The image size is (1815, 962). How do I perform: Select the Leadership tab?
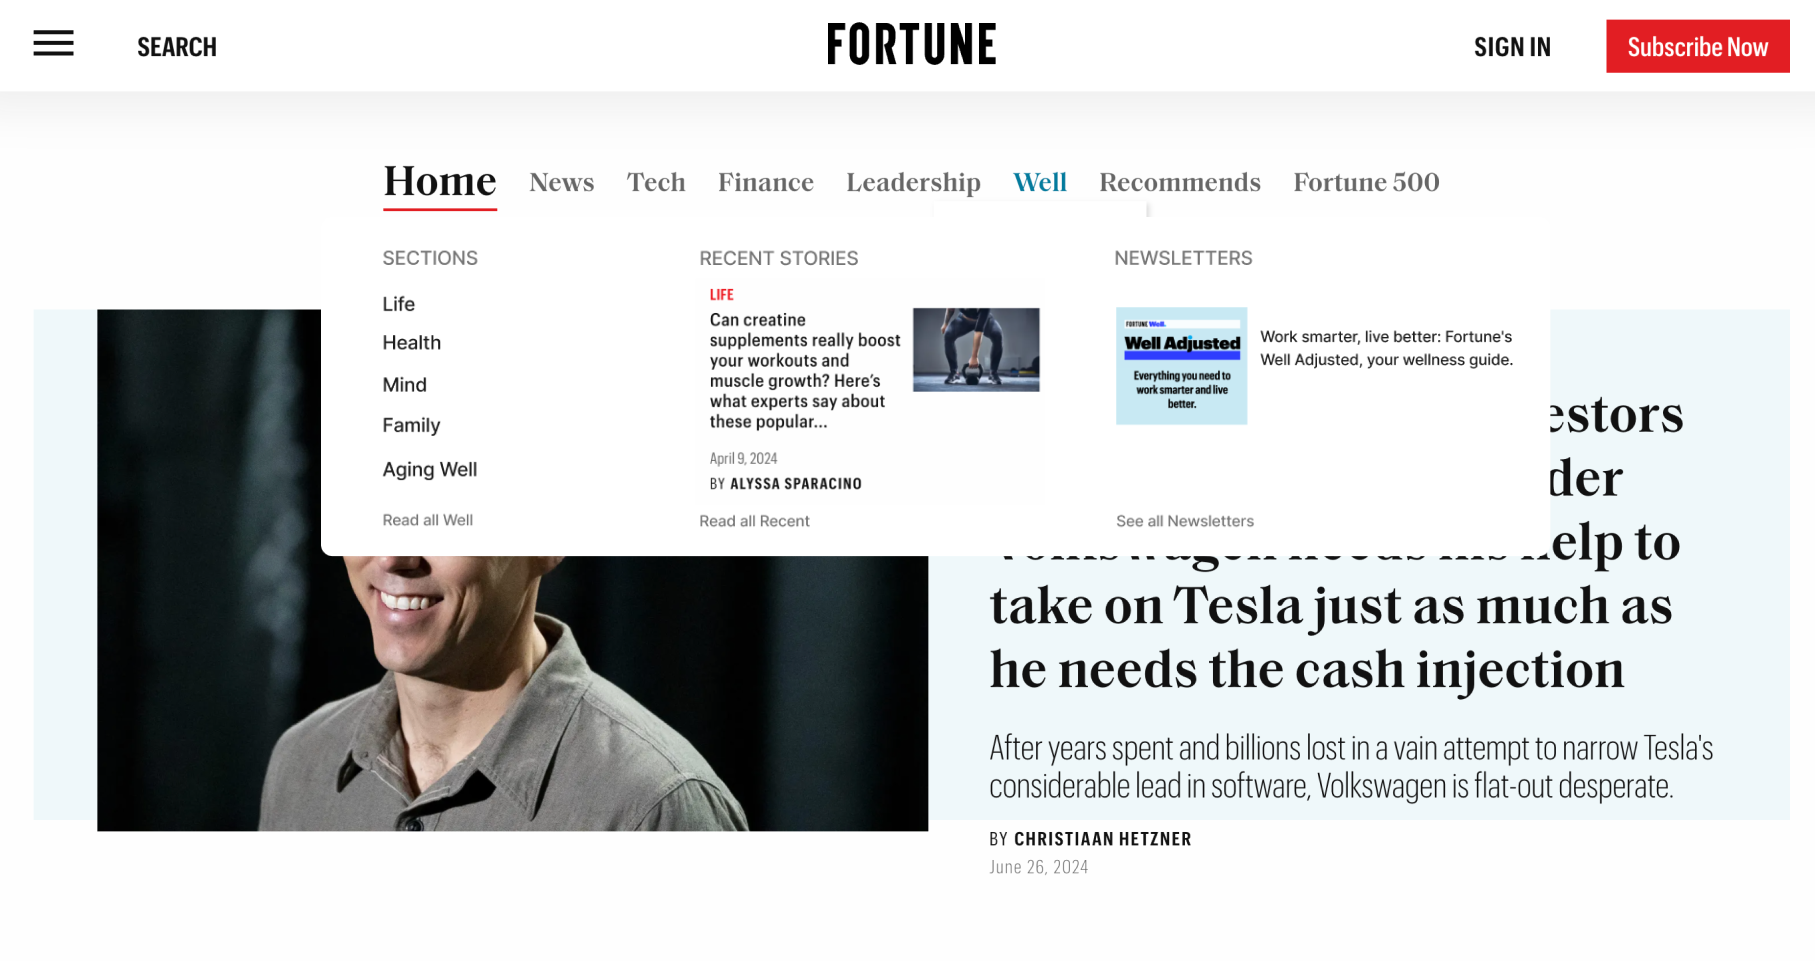click(913, 183)
